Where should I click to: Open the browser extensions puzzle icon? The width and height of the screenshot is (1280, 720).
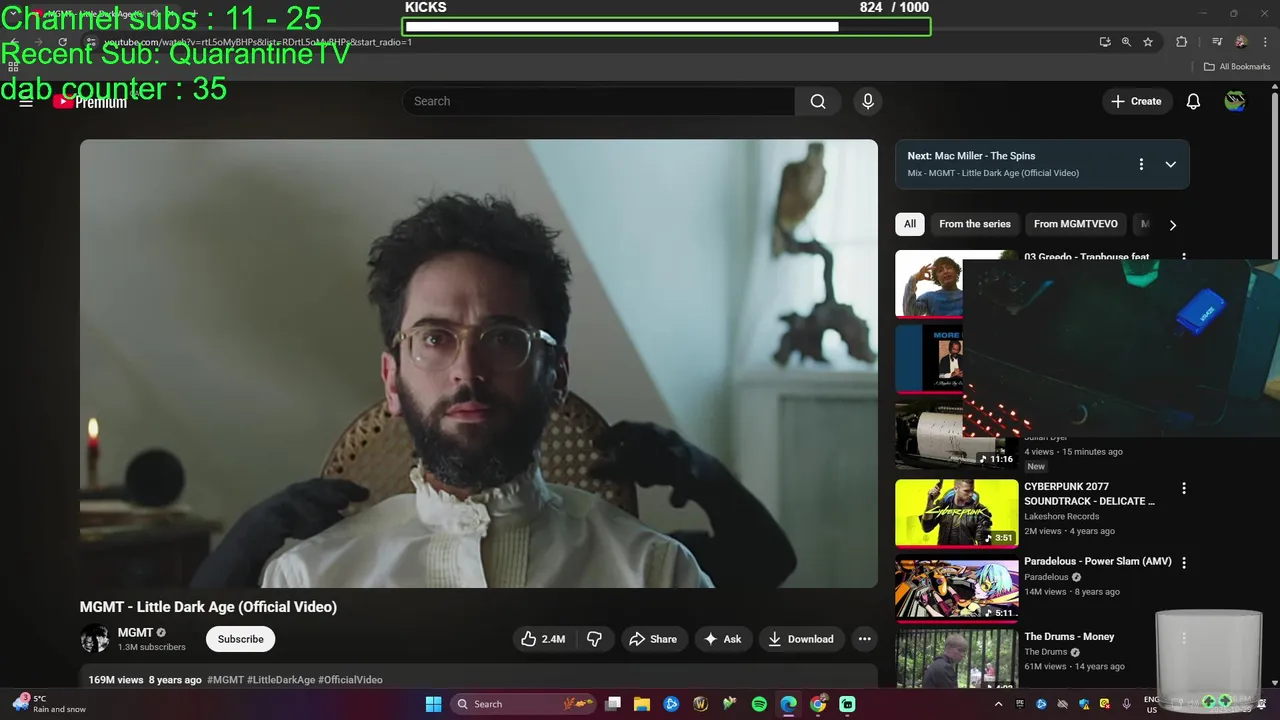tap(1182, 42)
